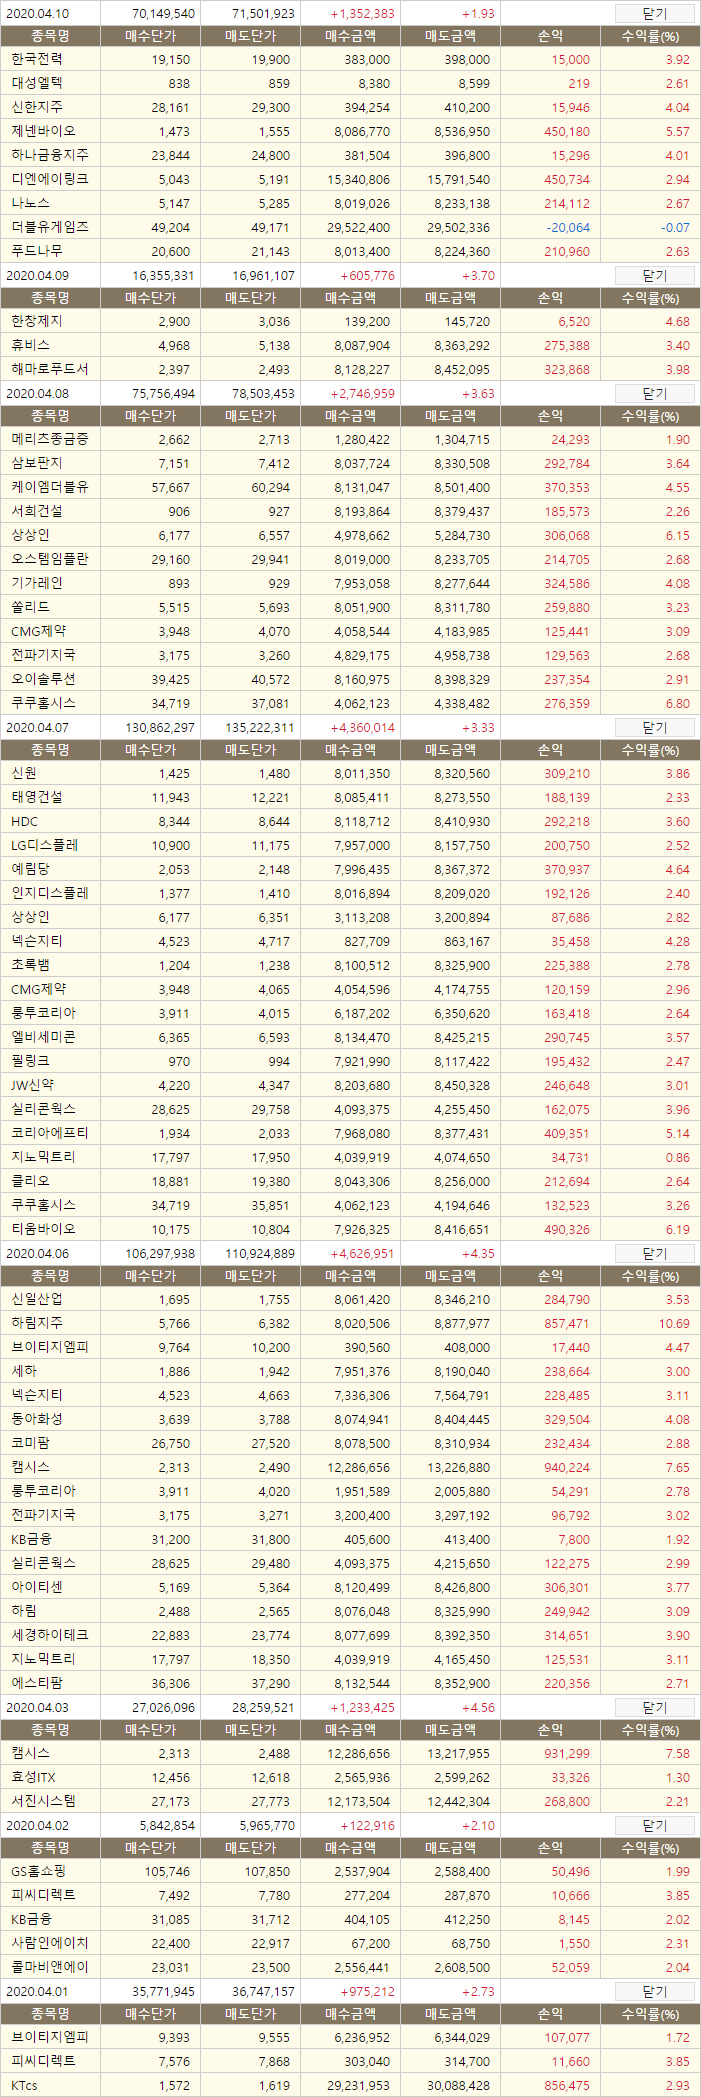Click 닫기 button for 2020.04.10 section
The height and width of the screenshot is (2097, 701).
click(x=654, y=14)
